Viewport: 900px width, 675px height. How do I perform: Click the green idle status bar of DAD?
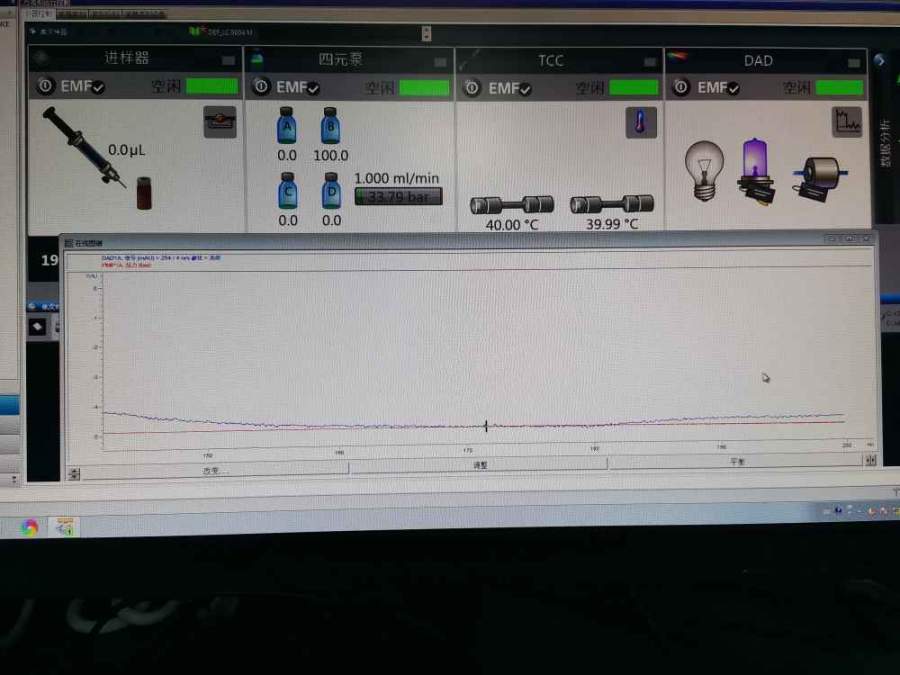839,87
